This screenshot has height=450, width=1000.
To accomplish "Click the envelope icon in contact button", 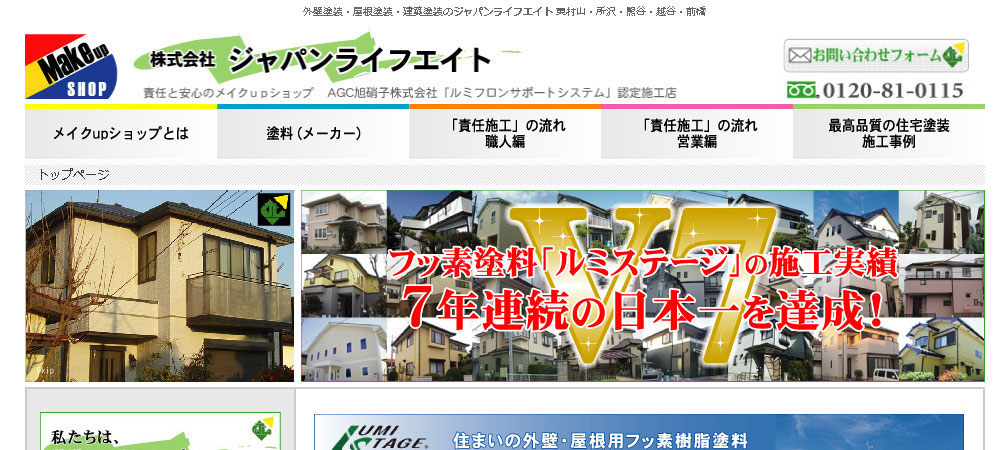I will tap(799, 55).
